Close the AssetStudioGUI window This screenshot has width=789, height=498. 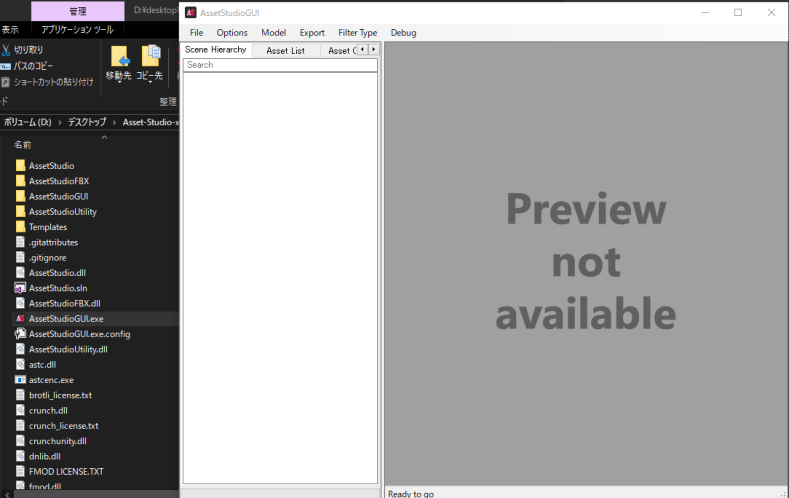pyautogui.click(x=771, y=13)
